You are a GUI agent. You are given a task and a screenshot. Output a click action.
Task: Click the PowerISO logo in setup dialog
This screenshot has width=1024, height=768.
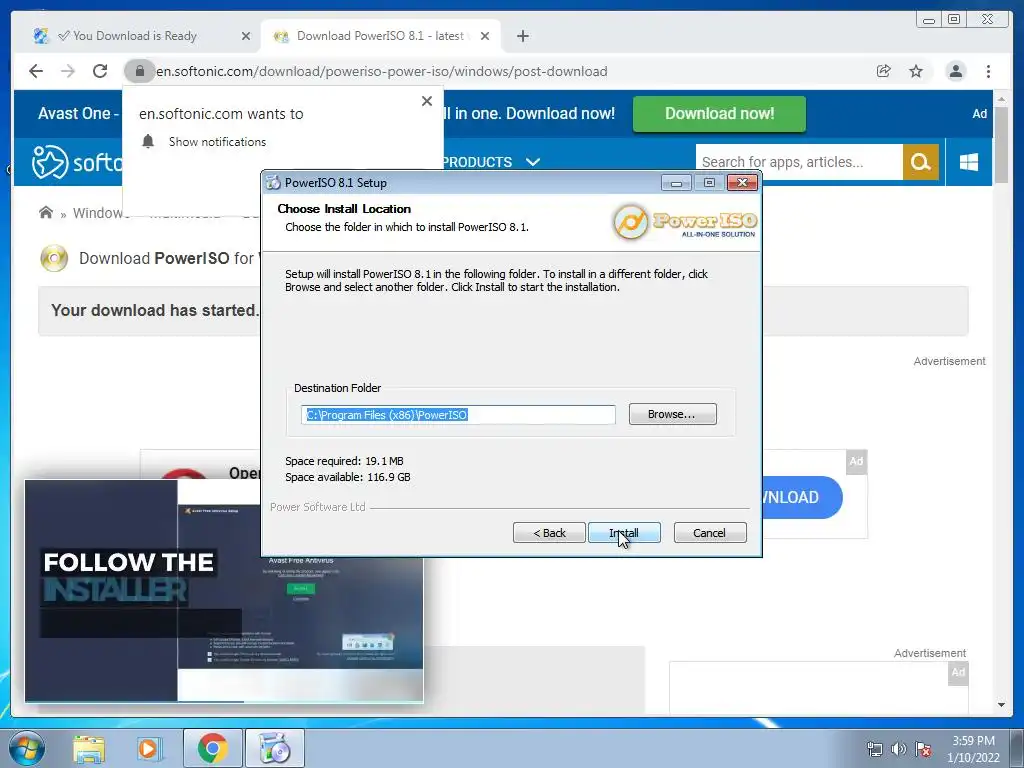(x=684, y=222)
